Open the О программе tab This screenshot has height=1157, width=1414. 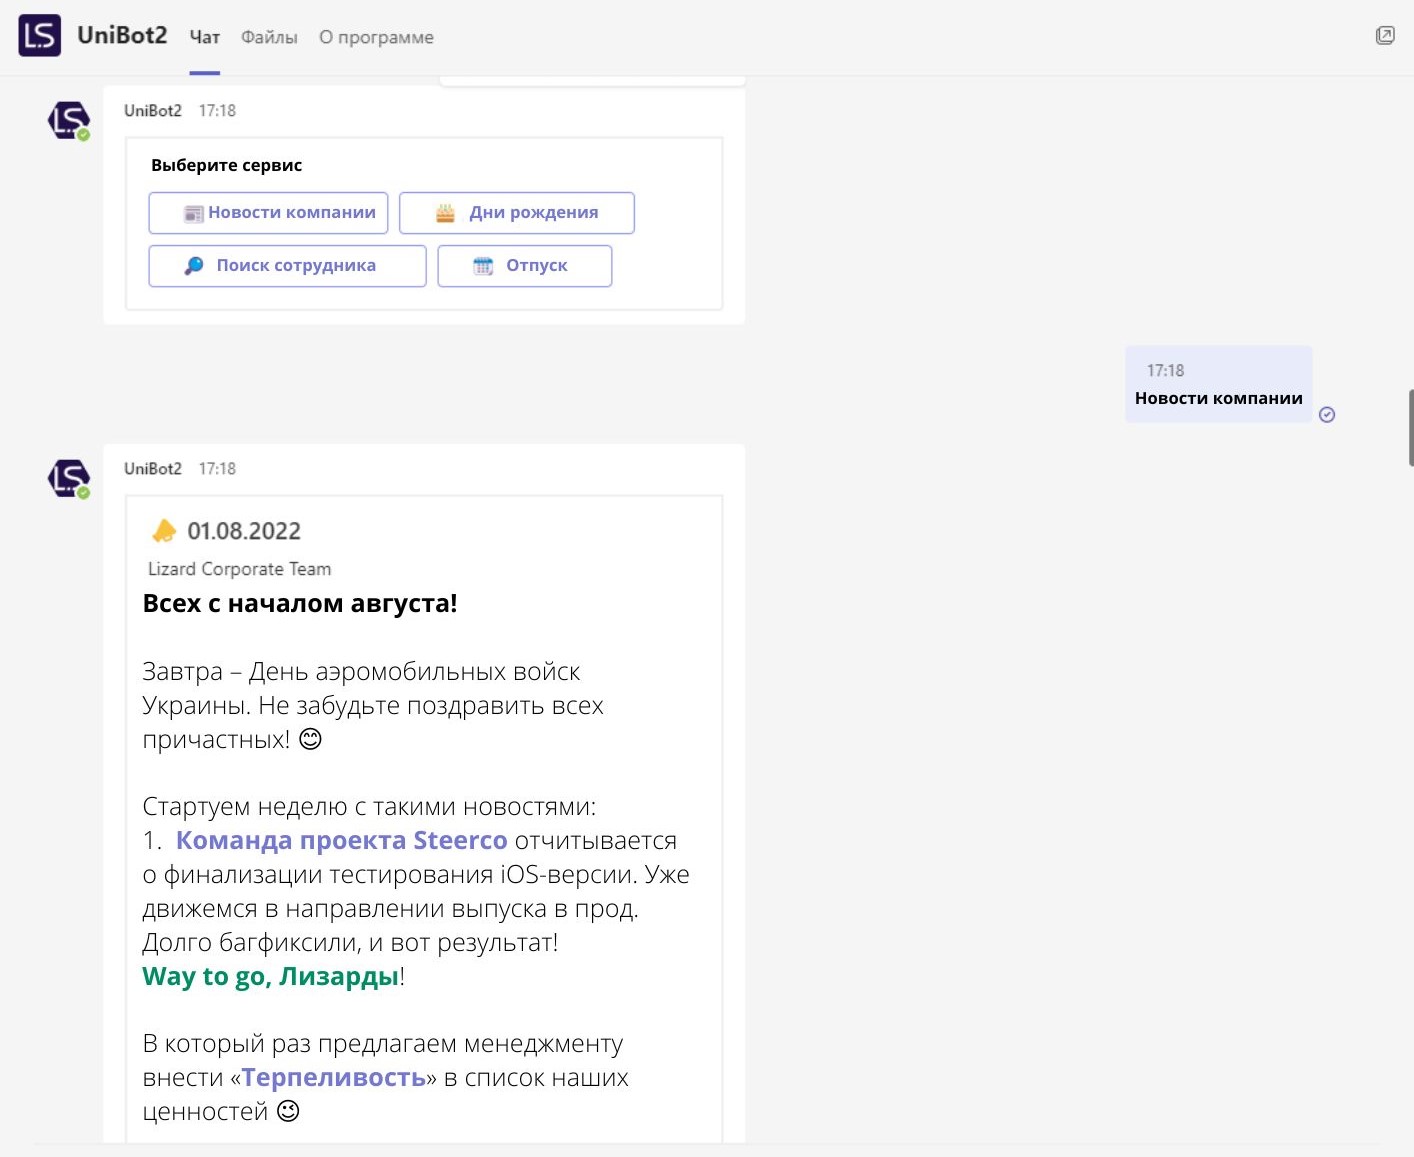coord(376,38)
